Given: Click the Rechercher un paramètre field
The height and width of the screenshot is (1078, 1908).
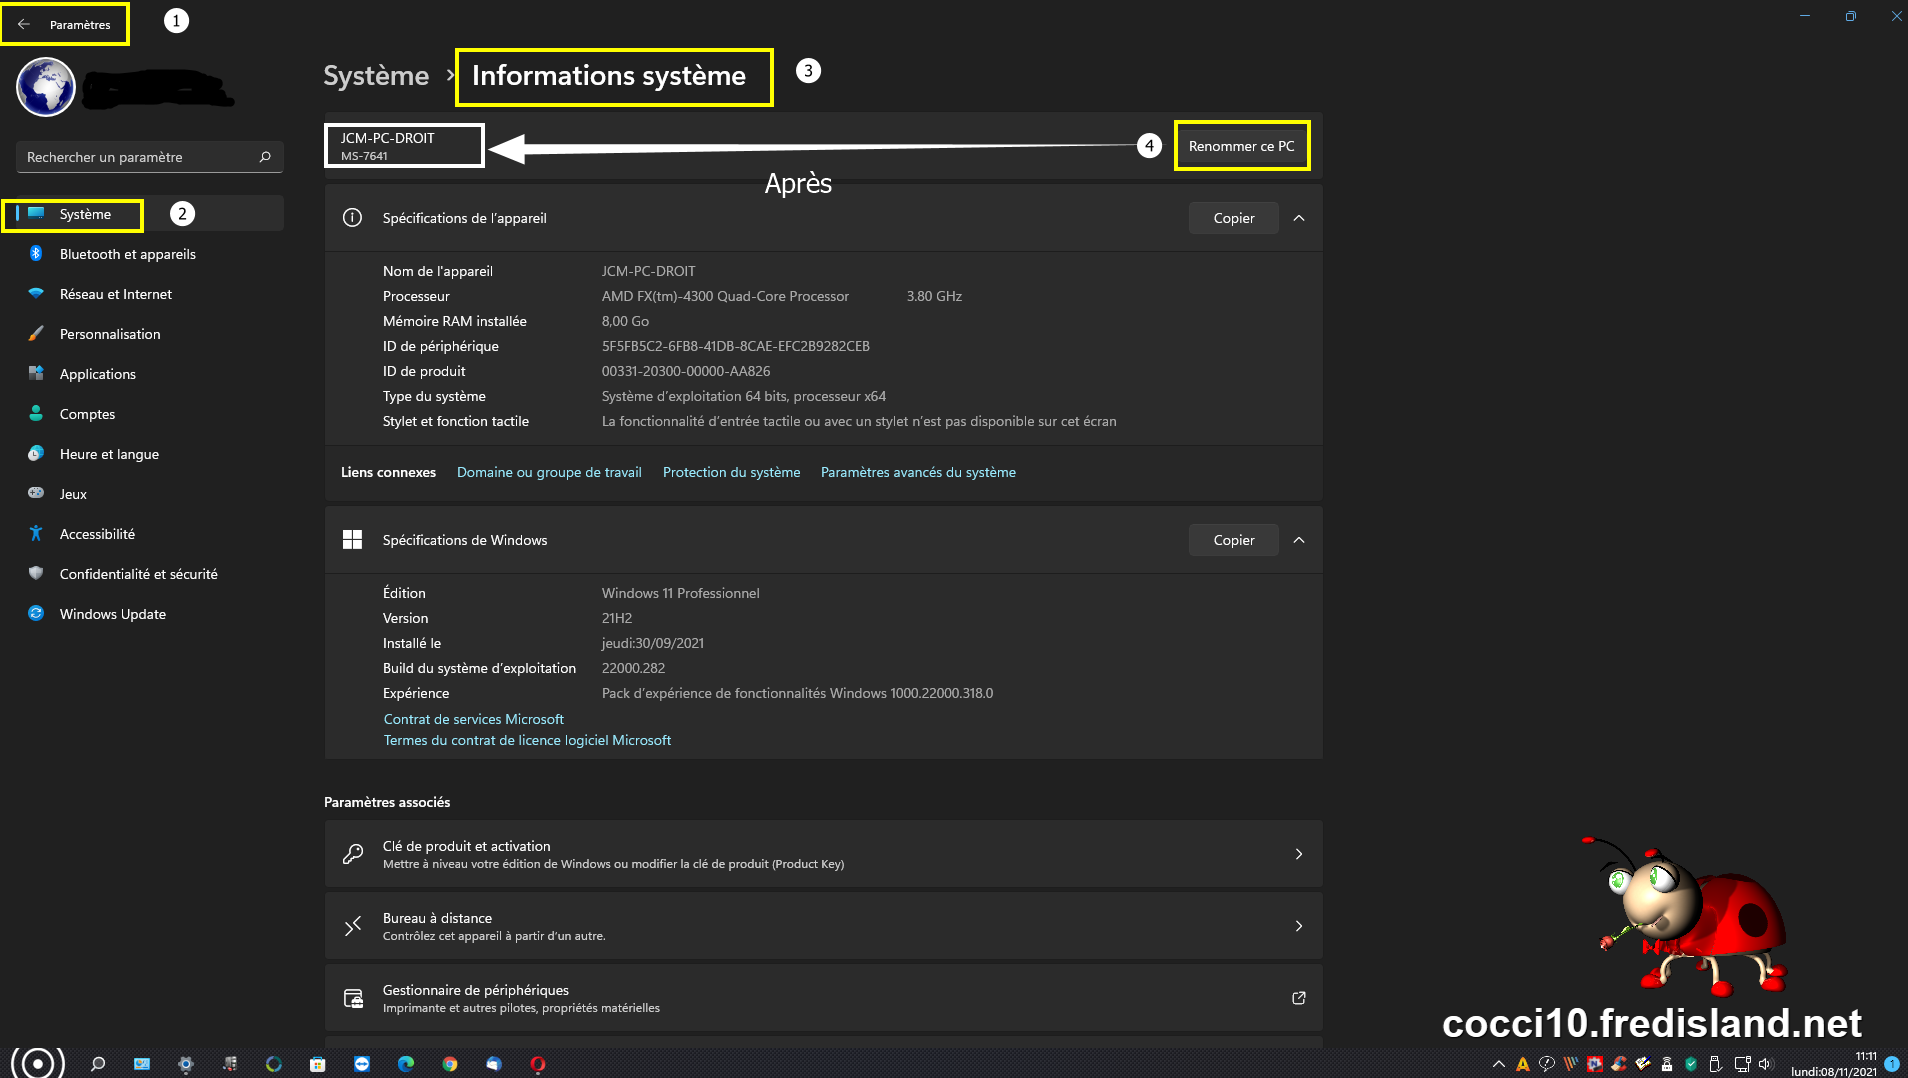Looking at the screenshot, I should 140,157.
